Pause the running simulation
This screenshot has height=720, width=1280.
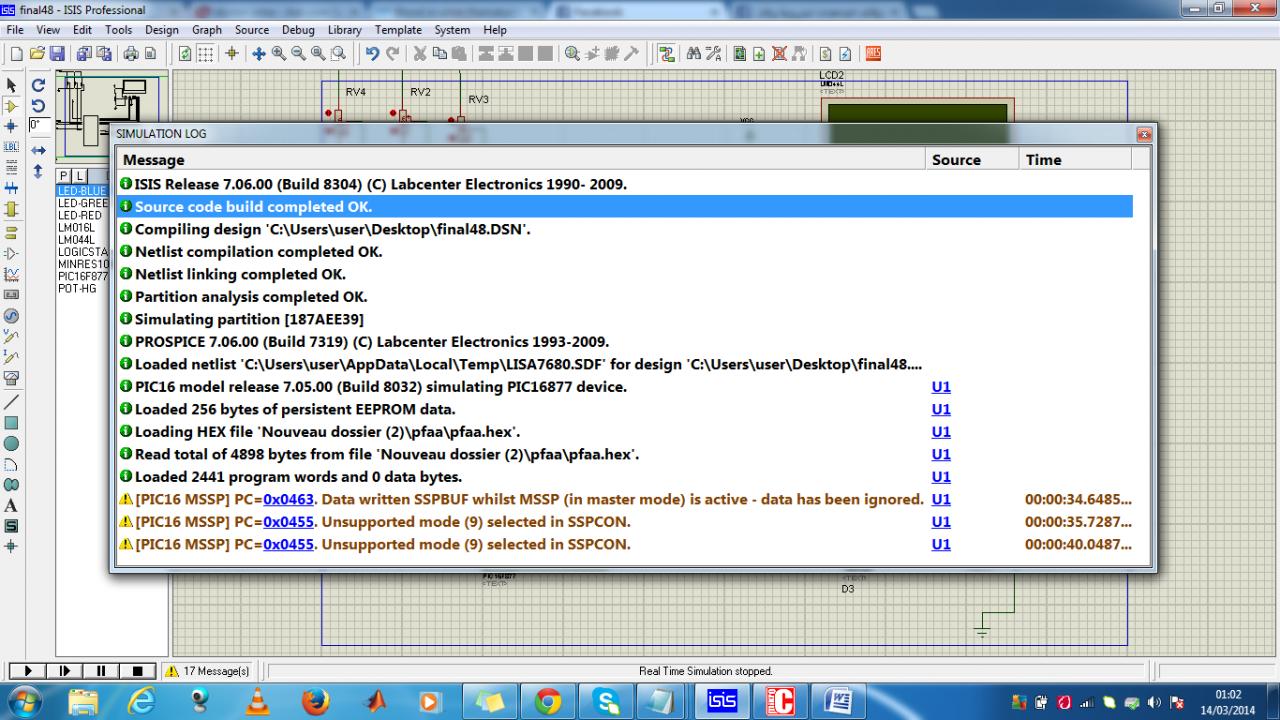101,671
